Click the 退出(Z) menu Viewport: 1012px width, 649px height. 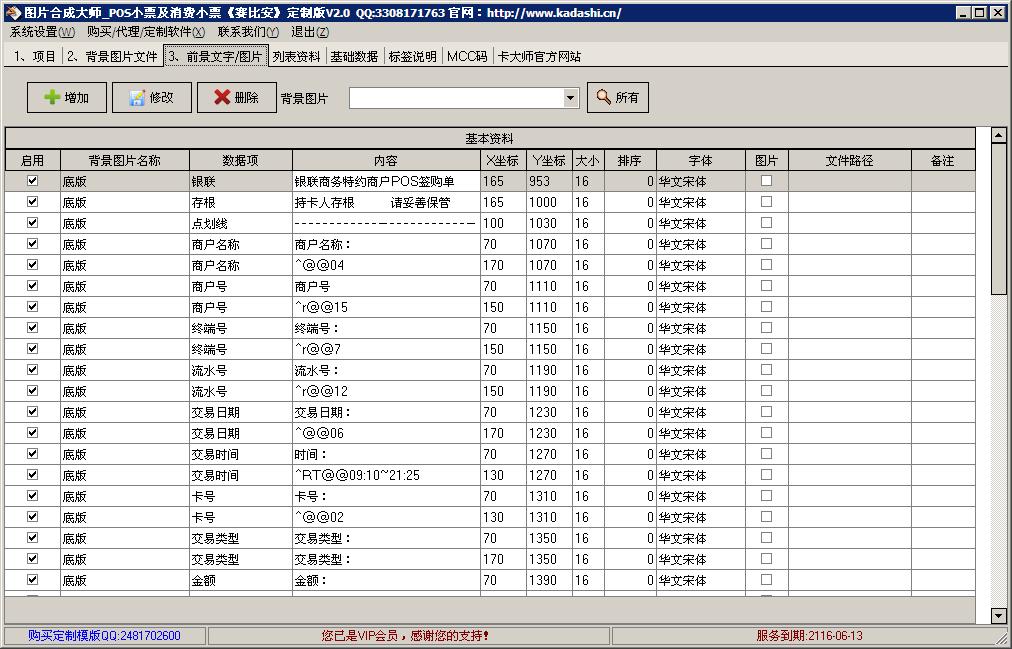[x=310, y=32]
